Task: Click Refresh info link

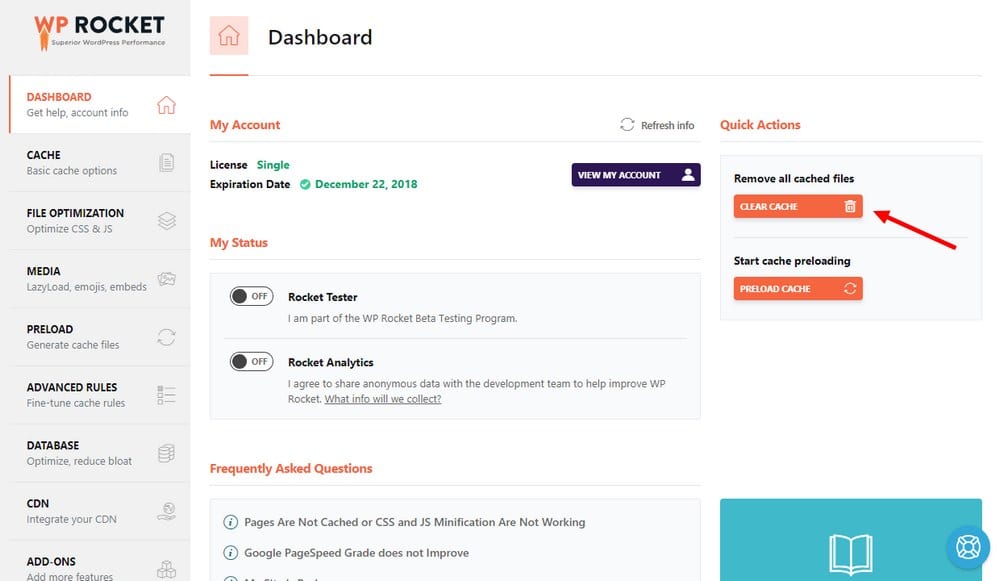Action: (x=657, y=125)
